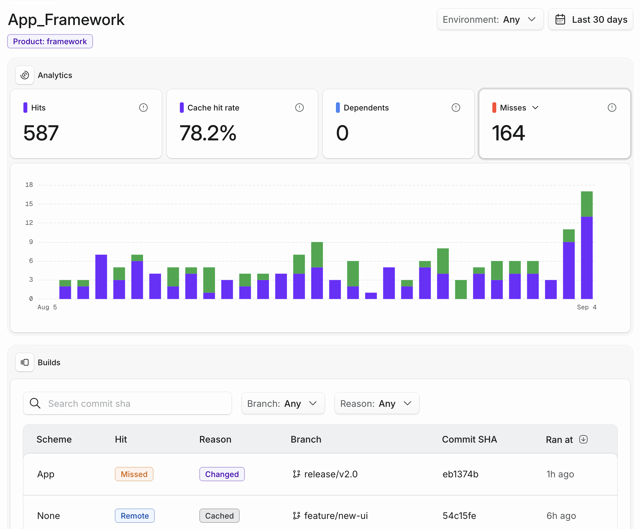Click the App_Framework page title
The image size is (640, 529).
[66, 20]
